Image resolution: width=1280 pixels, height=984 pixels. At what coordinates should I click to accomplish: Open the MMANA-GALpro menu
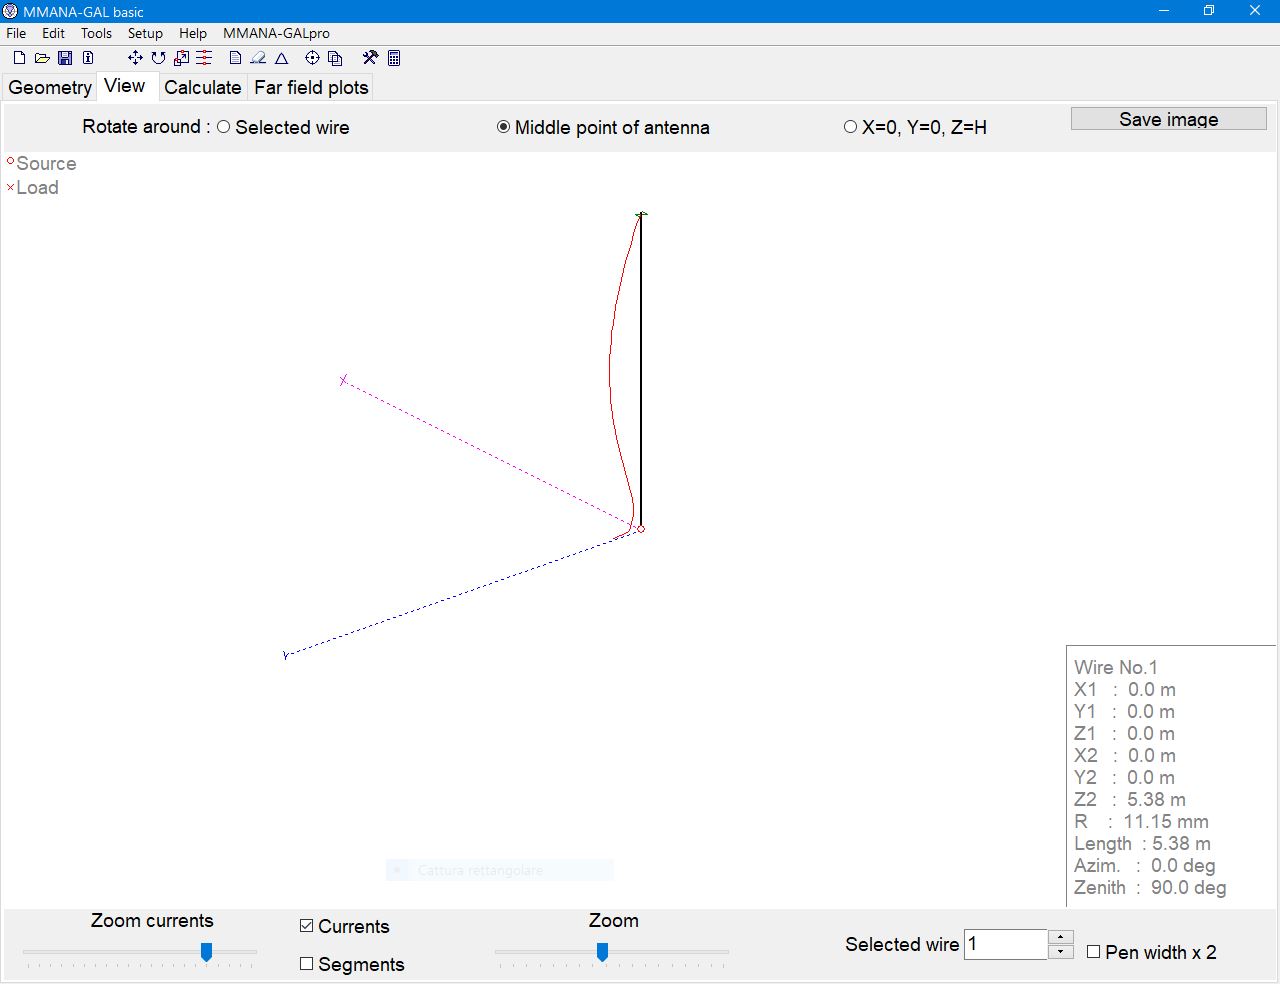pos(276,33)
